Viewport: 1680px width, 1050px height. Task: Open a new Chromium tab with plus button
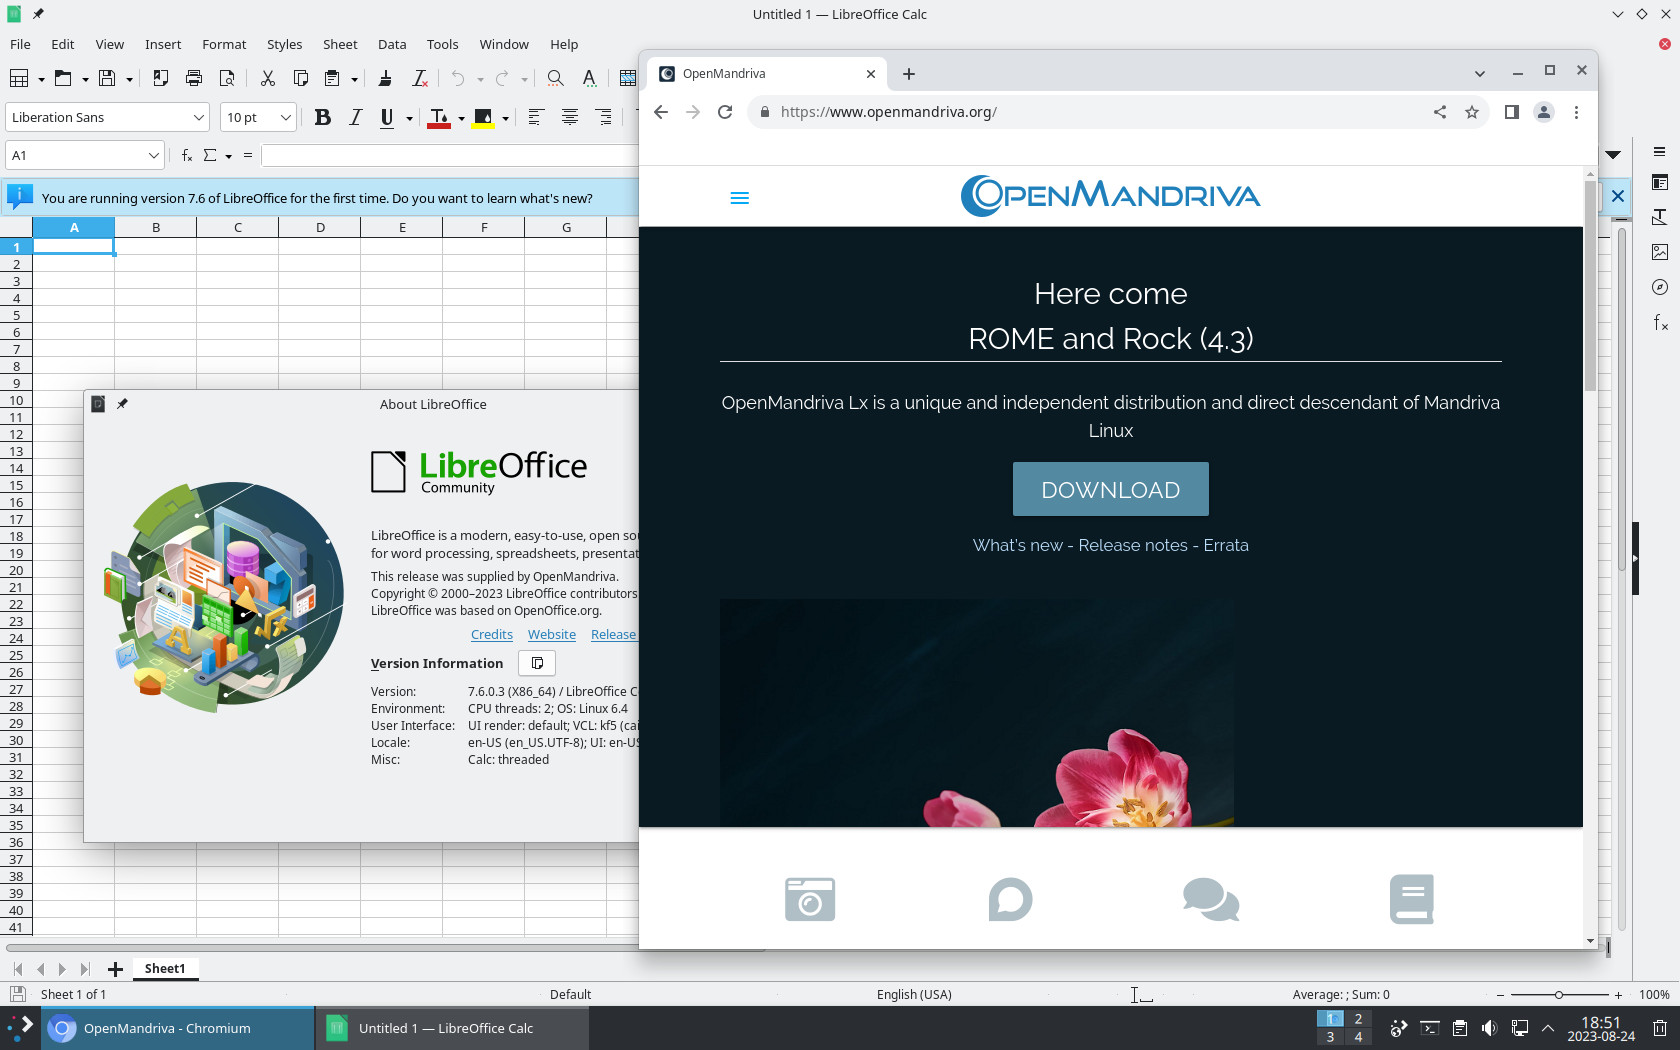pyautogui.click(x=908, y=74)
